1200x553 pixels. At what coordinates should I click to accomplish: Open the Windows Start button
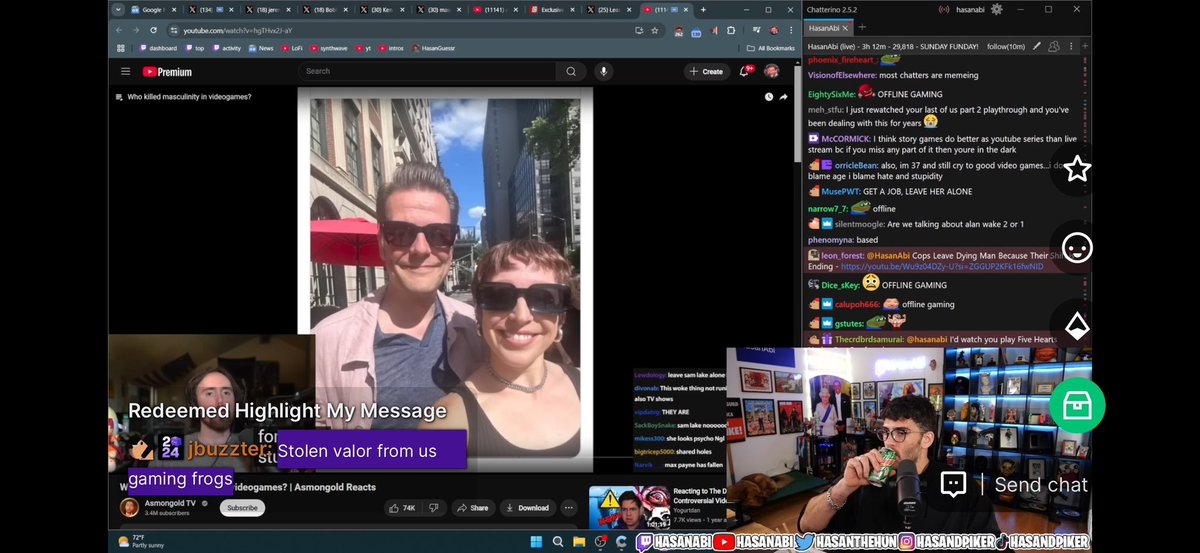coord(536,541)
